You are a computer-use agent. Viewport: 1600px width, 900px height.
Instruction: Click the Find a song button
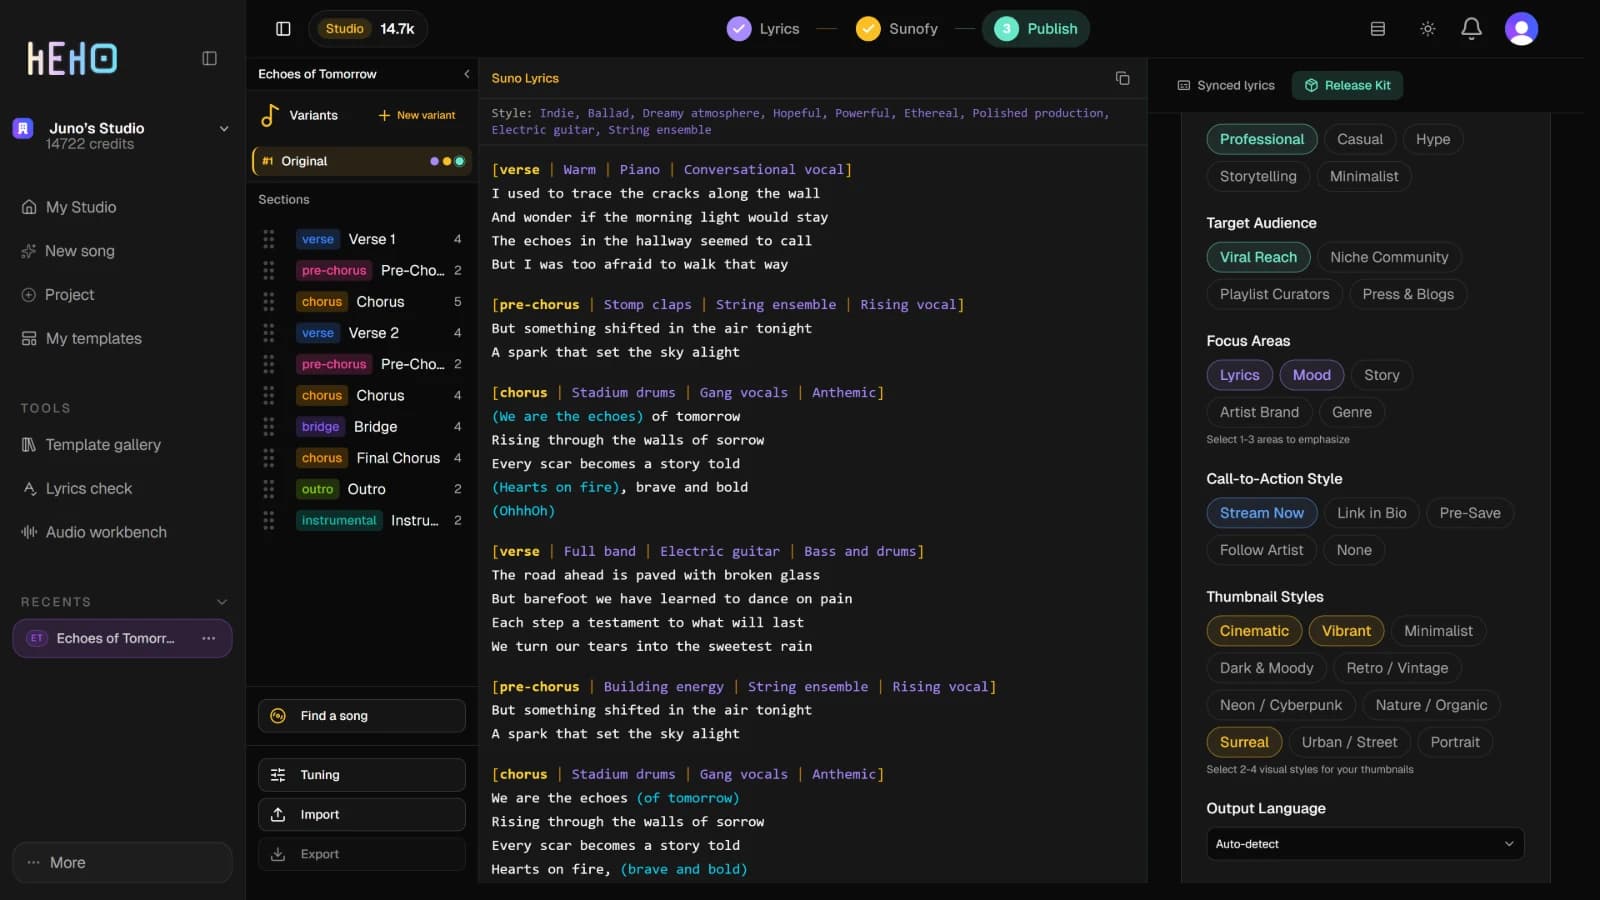tap(362, 716)
